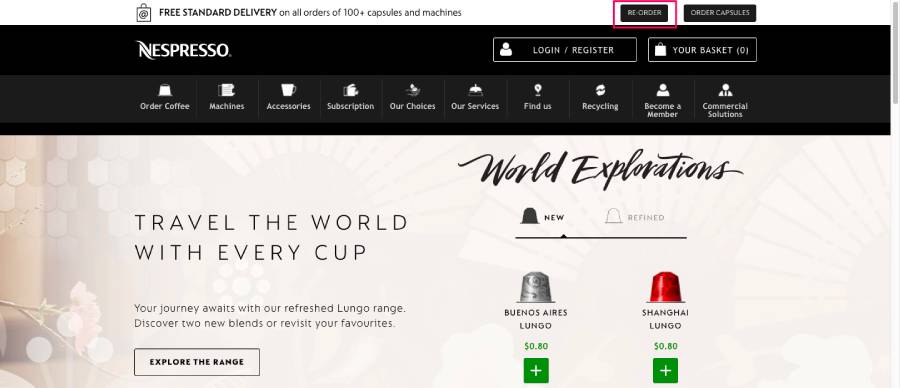Screen dimensions: 900x388
Task: Select the Accessories cup icon
Action: (288, 90)
